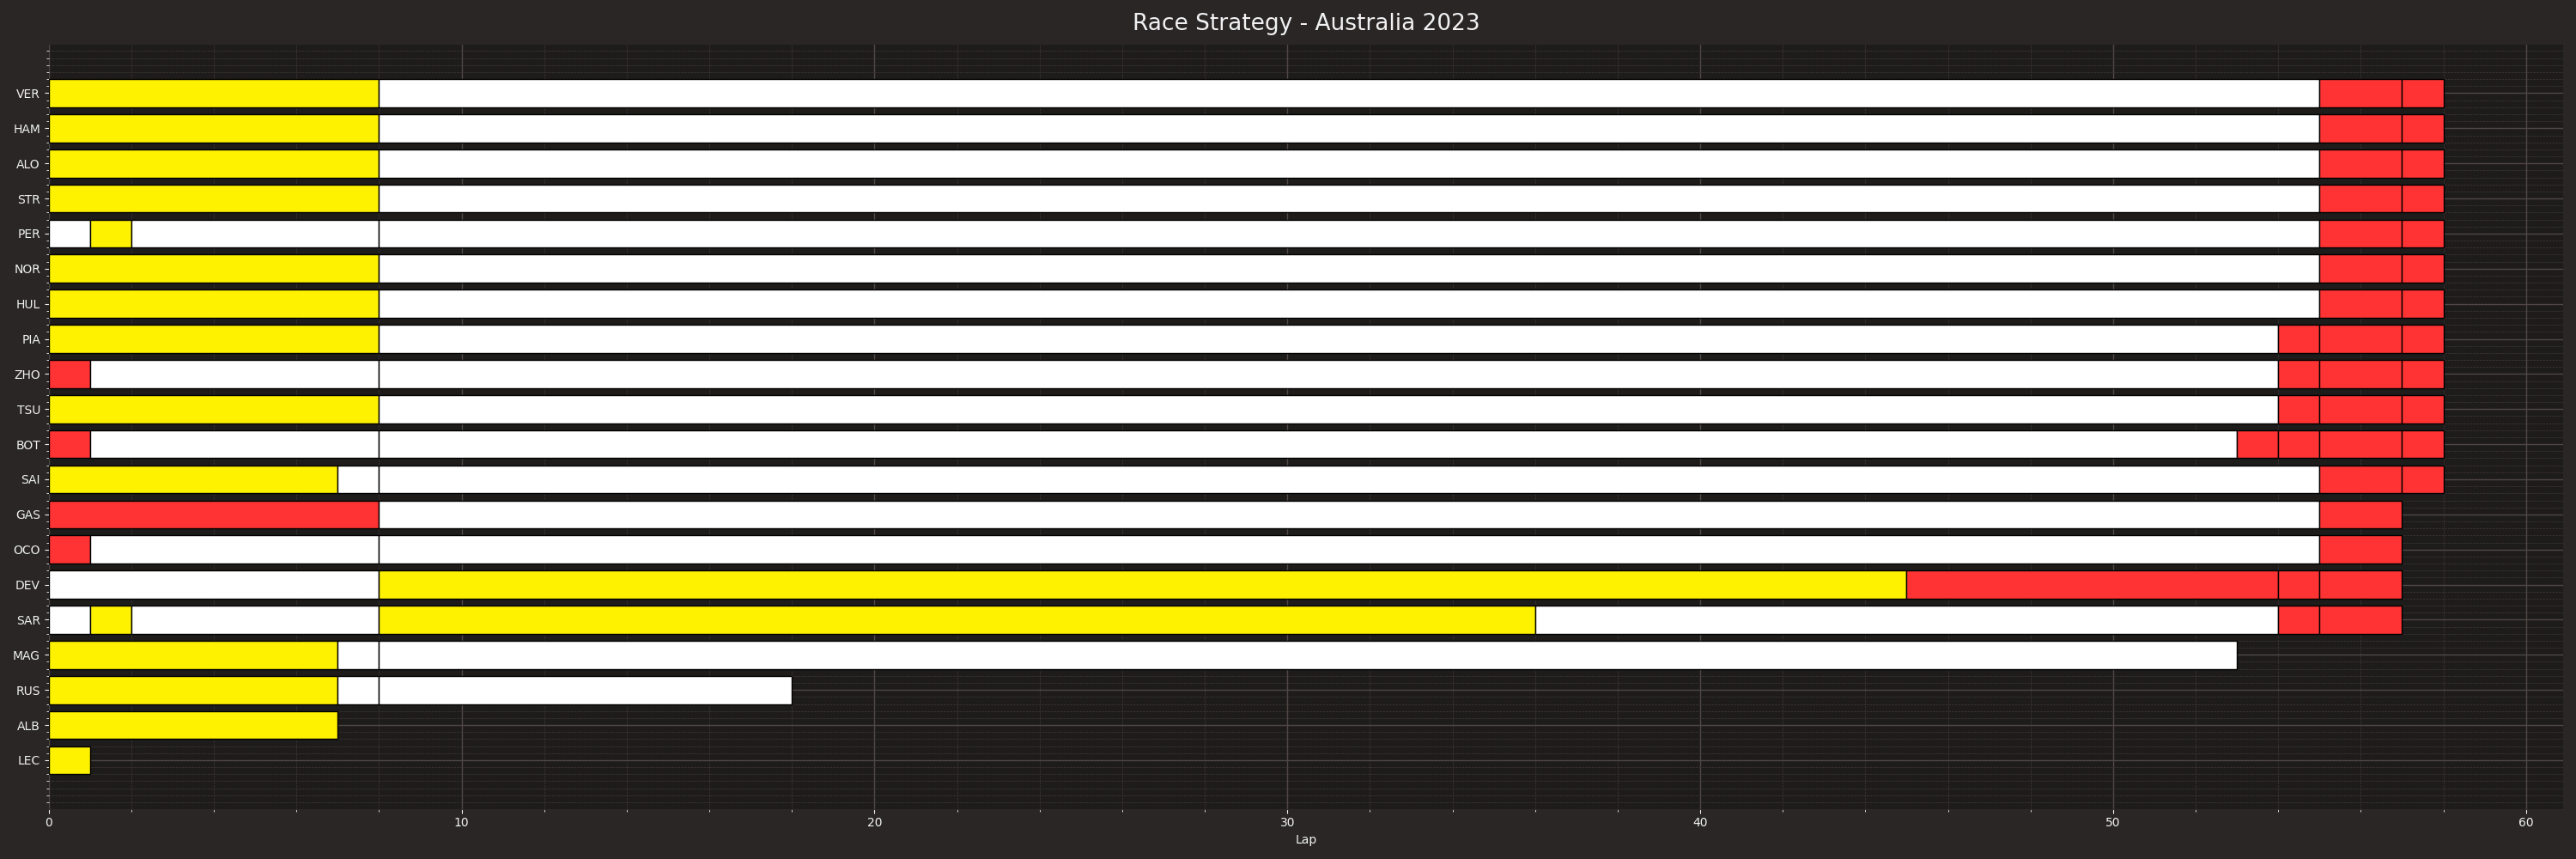2576x859 pixels.
Task: Select the HAM driver label
Action: point(27,129)
